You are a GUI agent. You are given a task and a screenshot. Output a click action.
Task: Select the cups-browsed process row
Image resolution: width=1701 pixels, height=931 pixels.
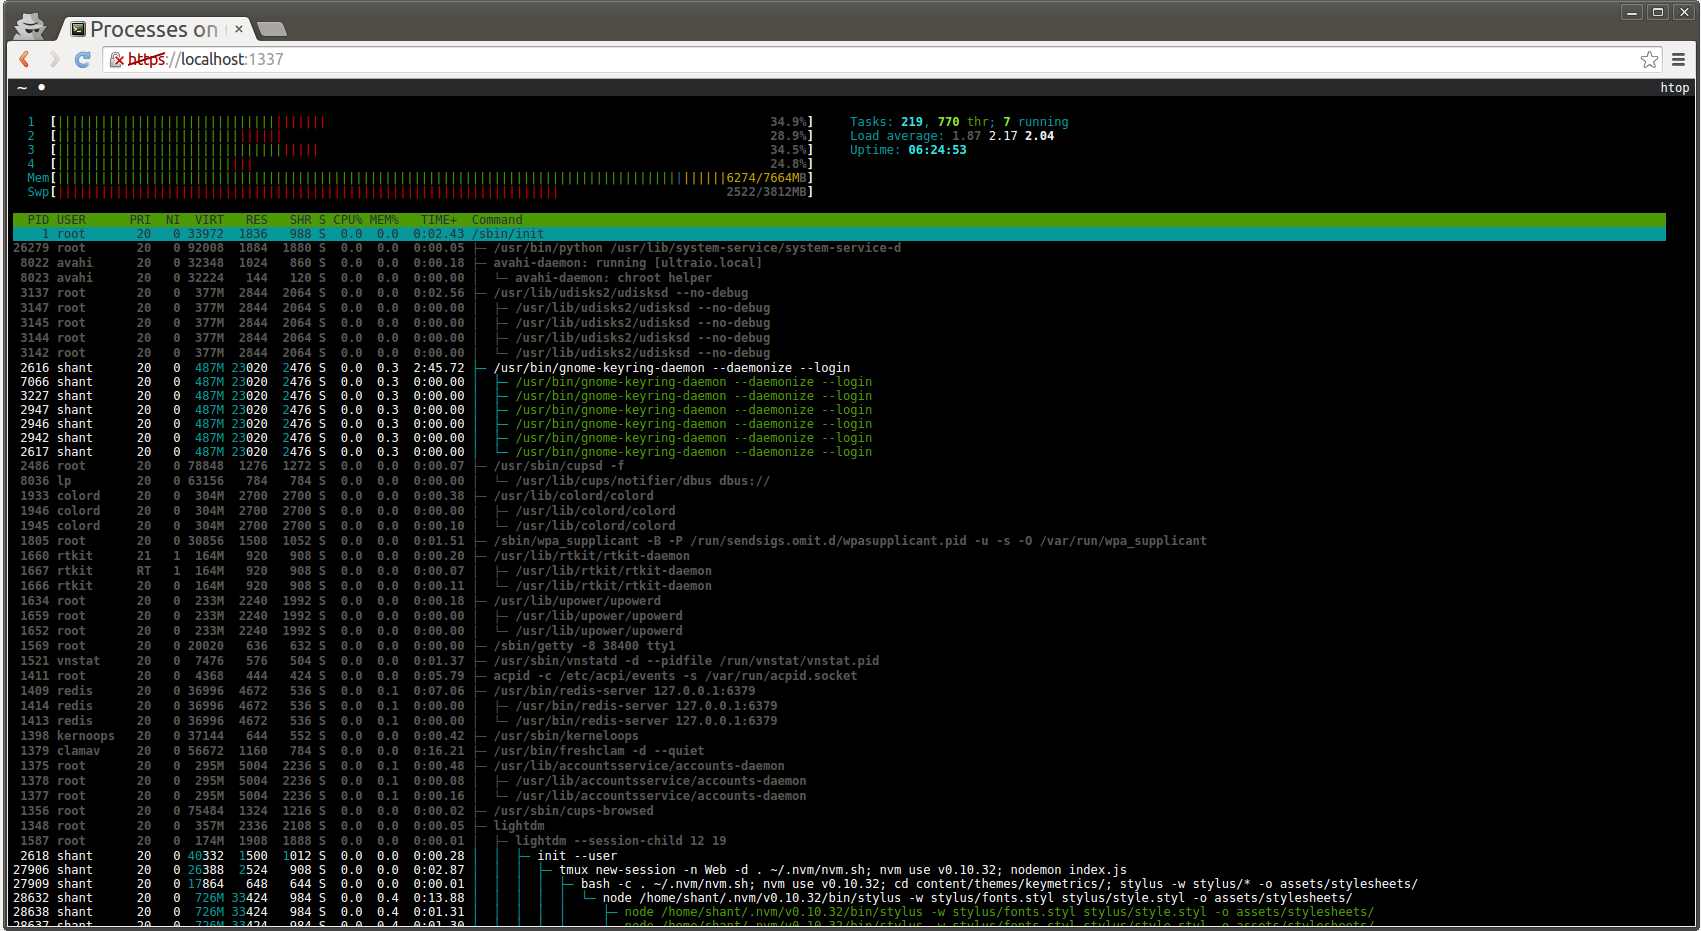[839, 811]
